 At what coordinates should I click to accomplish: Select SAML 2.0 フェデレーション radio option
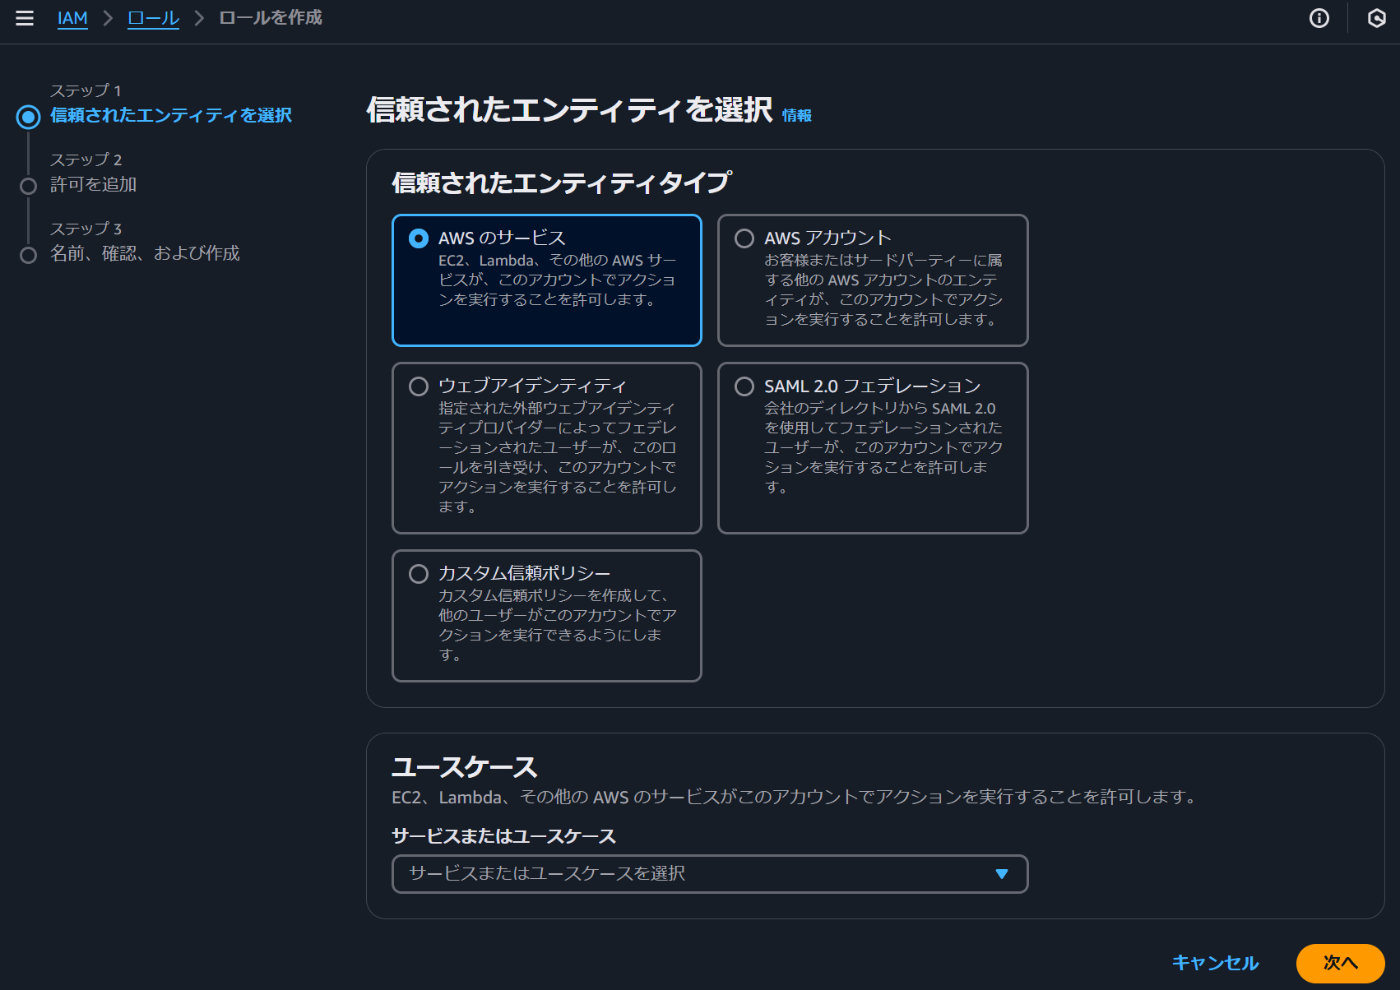(x=745, y=386)
